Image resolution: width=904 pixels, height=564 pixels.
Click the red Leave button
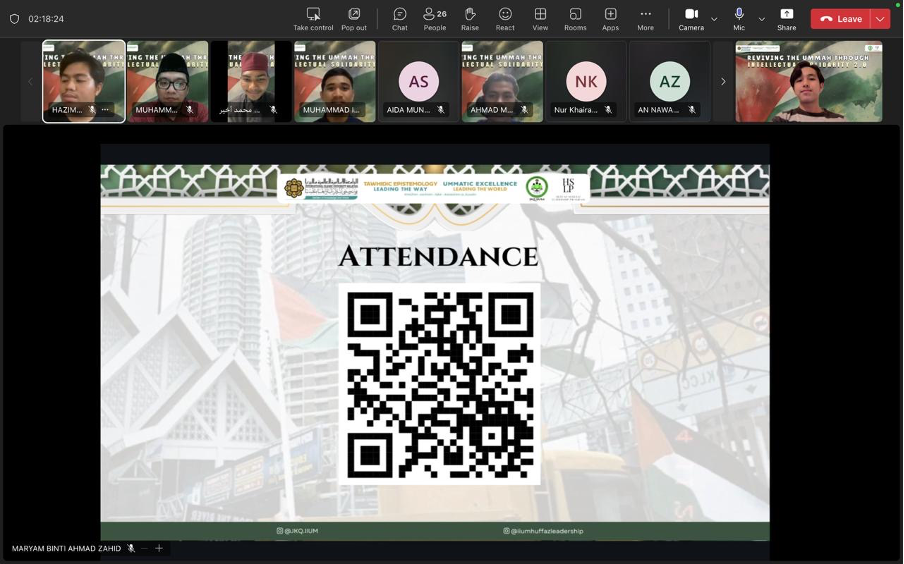[840, 19]
